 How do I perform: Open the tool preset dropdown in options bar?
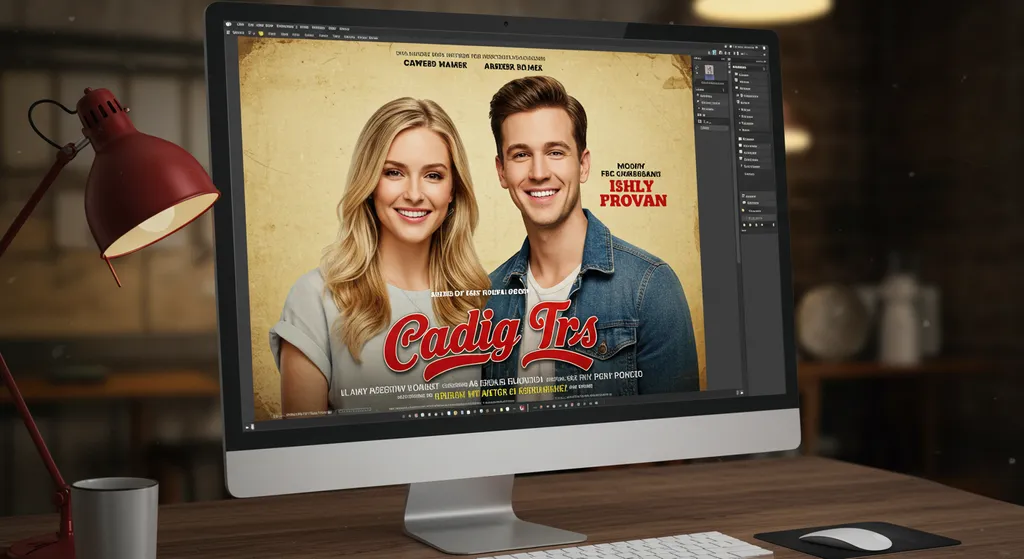point(248,34)
